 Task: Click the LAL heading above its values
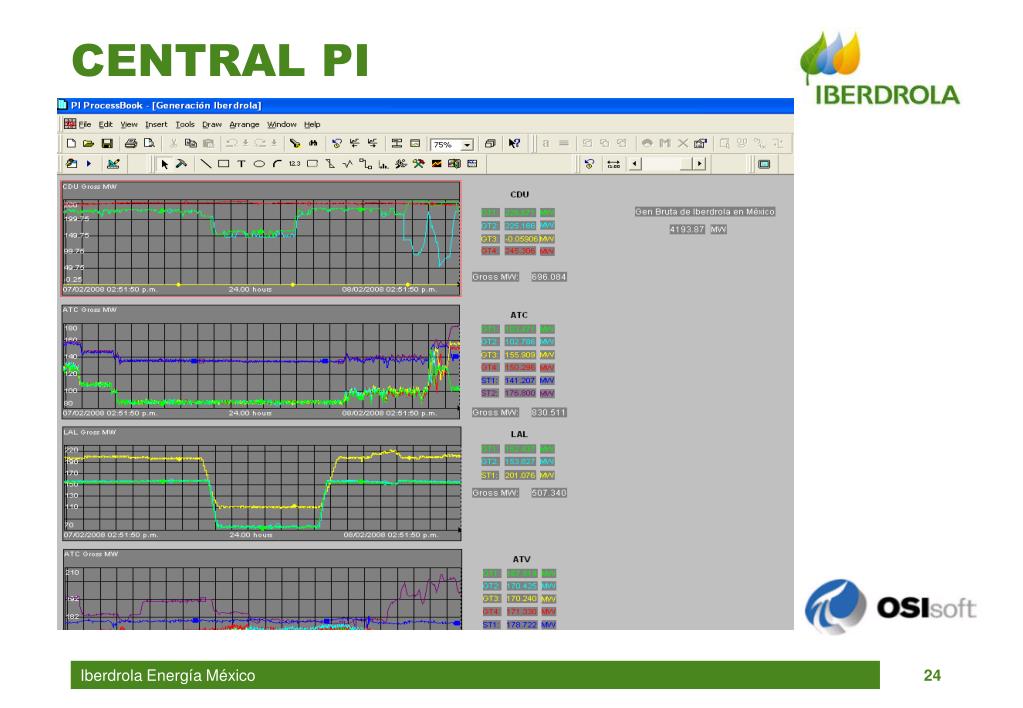click(x=519, y=434)
